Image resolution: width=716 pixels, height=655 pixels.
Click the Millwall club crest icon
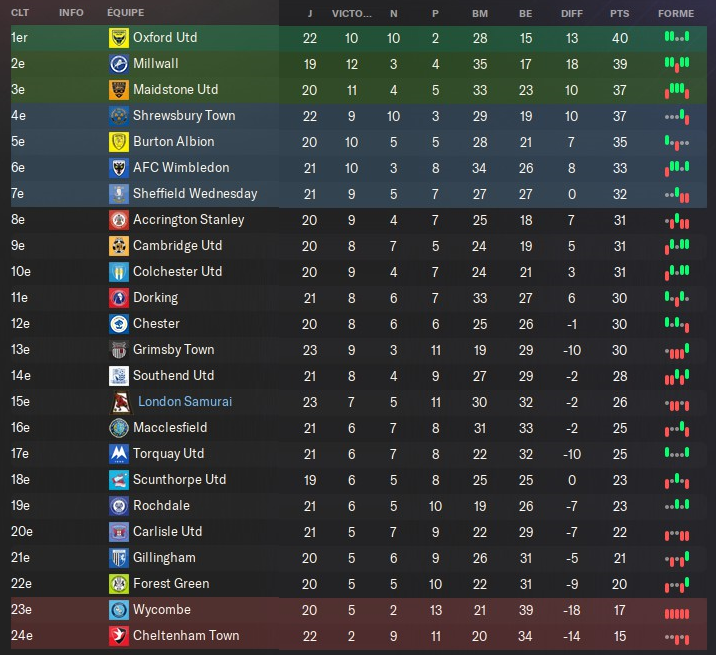coord(118,64)
